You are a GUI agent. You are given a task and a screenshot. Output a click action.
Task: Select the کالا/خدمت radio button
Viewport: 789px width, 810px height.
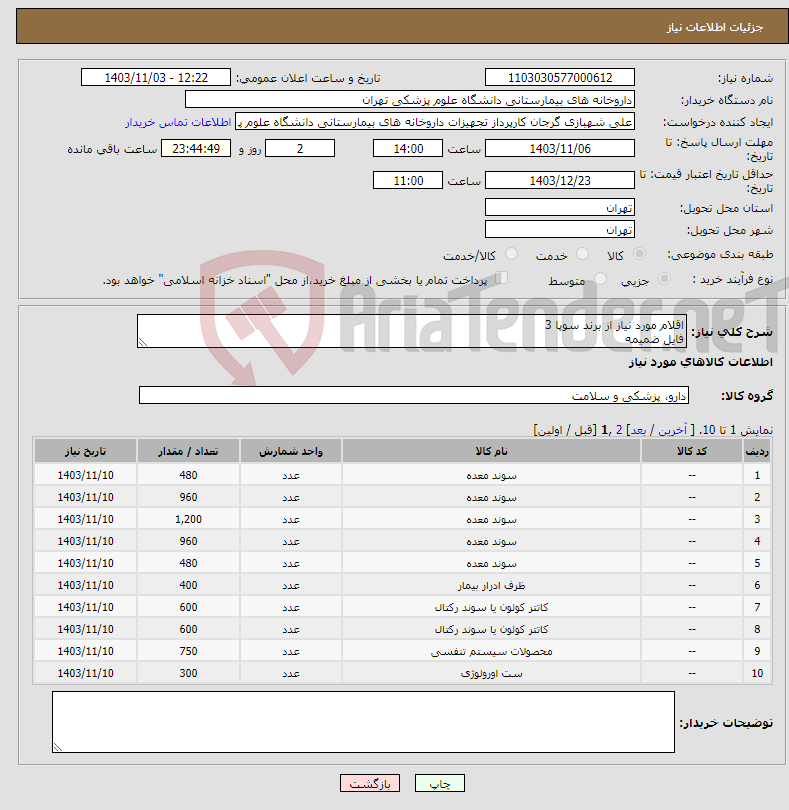coord(511,254)
